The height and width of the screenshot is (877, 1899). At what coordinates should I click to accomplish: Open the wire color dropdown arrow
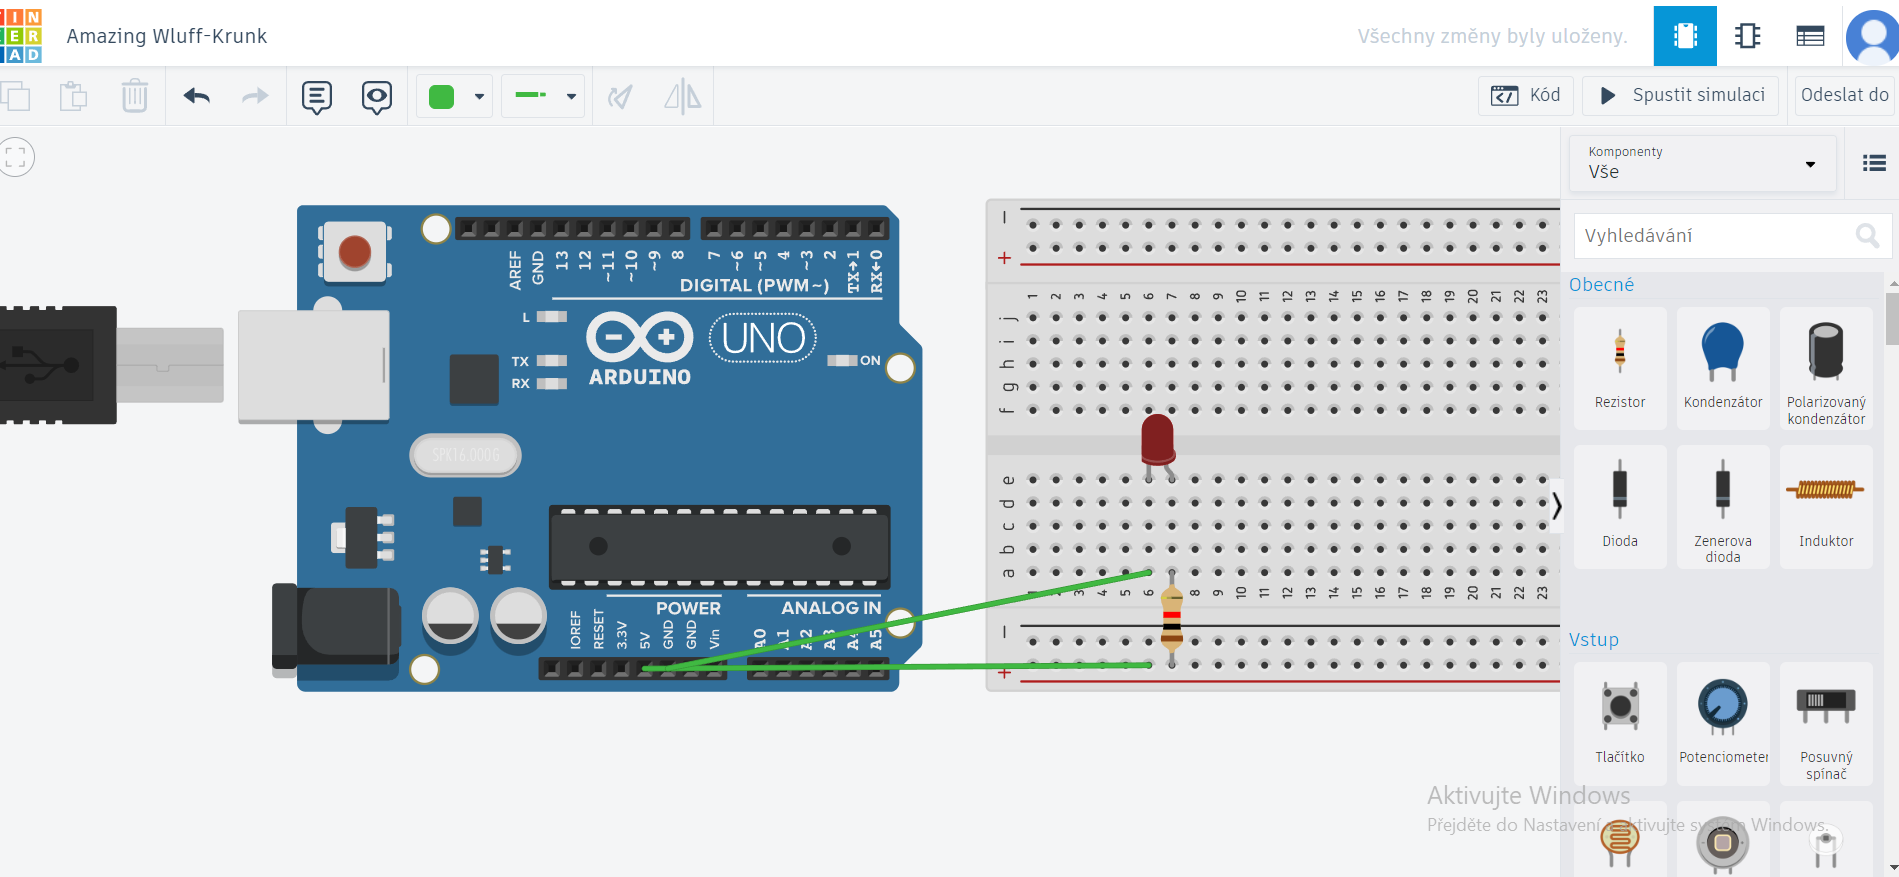point(479,97)
